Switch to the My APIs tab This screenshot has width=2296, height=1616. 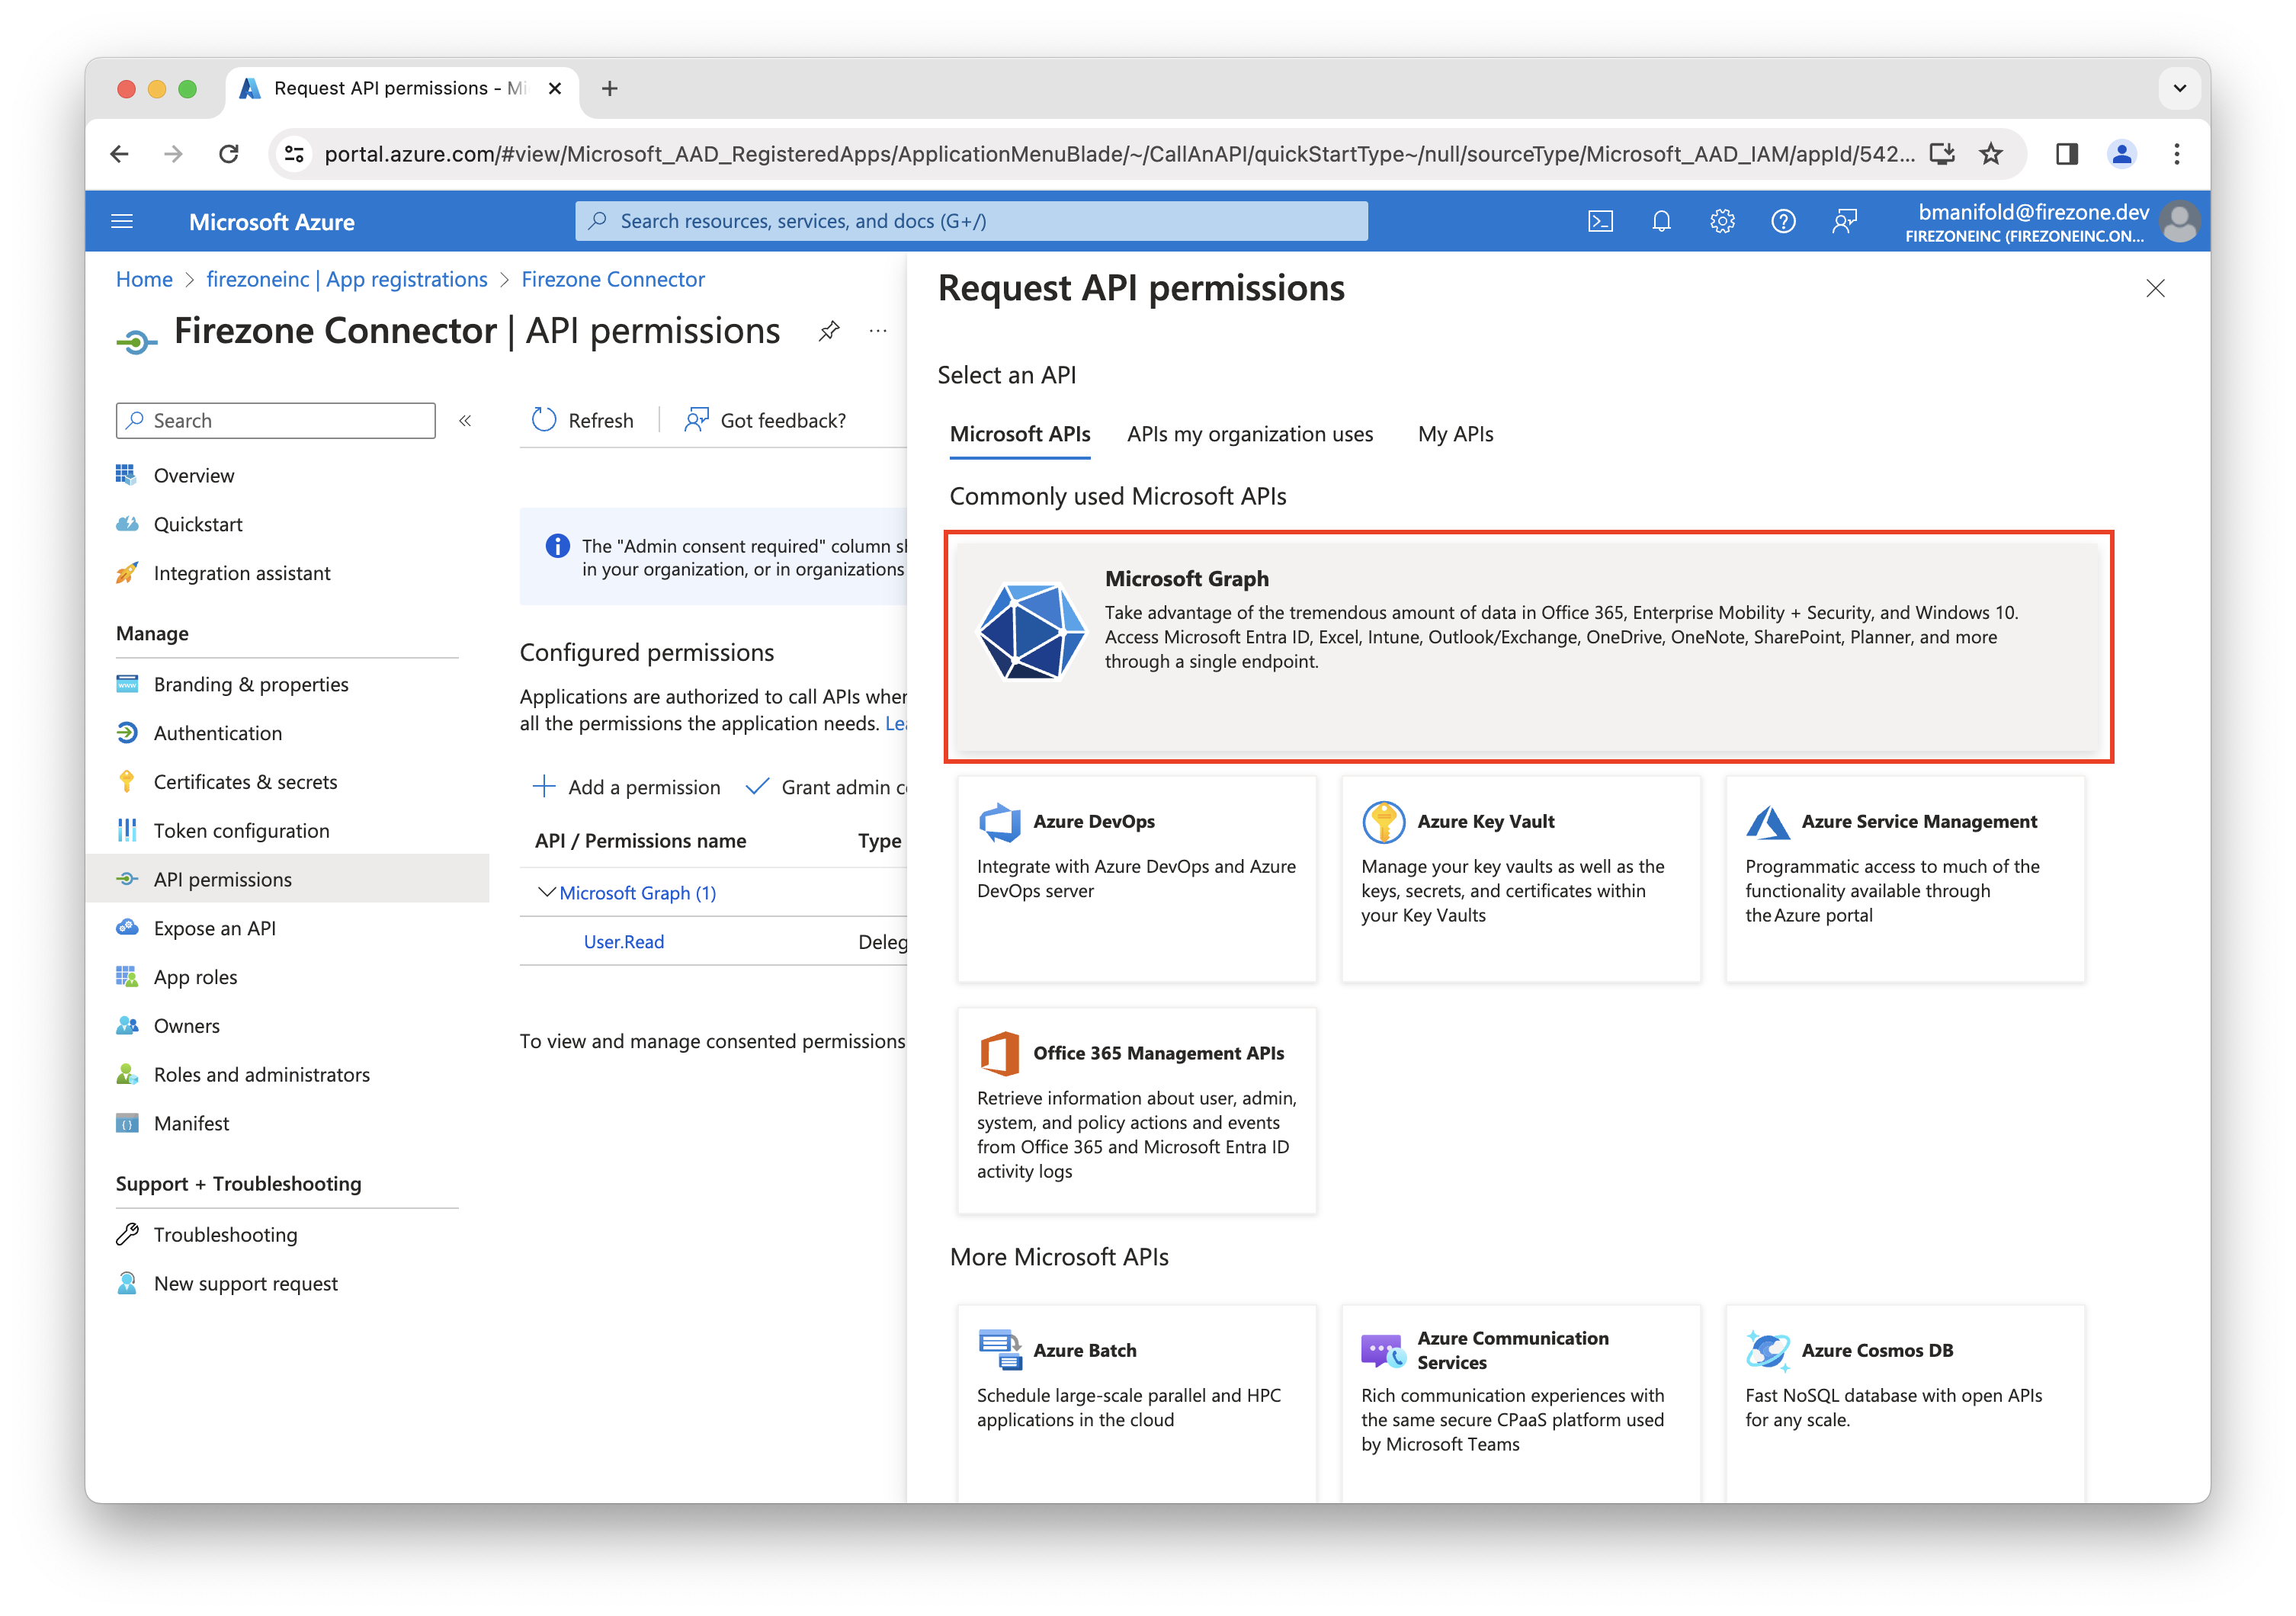(x=1455, y=434)
